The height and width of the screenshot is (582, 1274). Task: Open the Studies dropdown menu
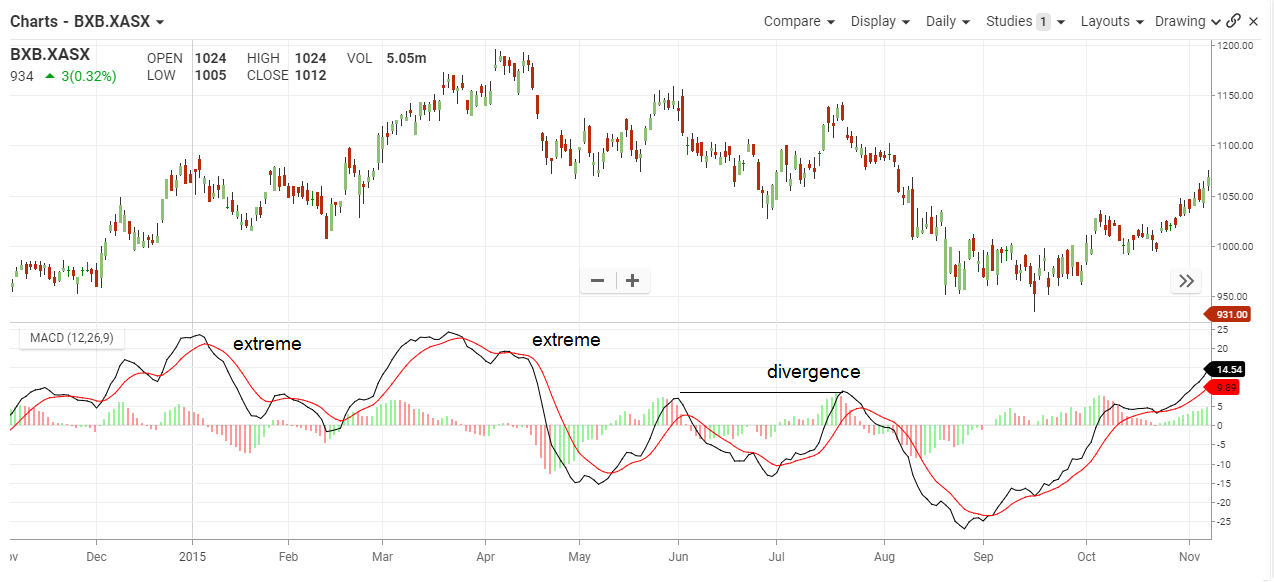coord(1026,21)
